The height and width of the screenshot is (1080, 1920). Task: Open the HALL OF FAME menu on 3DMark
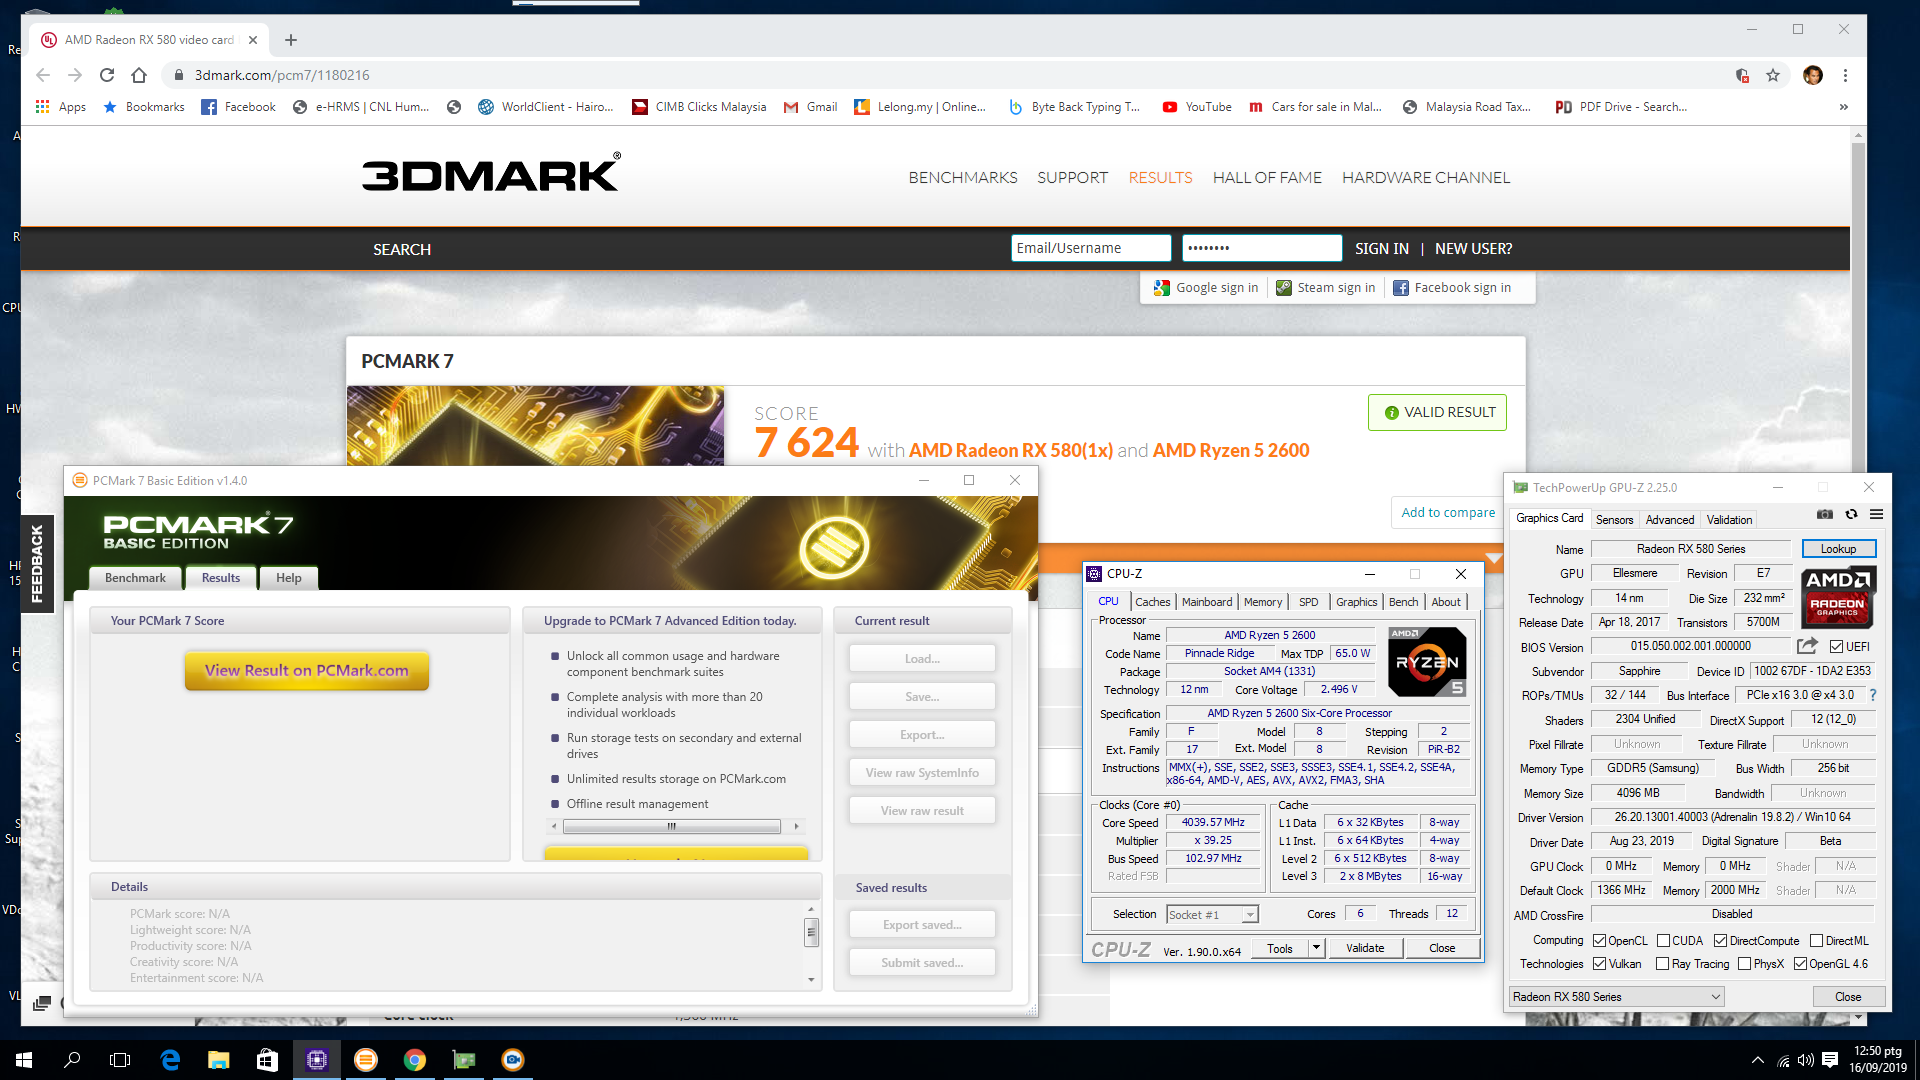tap(1267, 177)
